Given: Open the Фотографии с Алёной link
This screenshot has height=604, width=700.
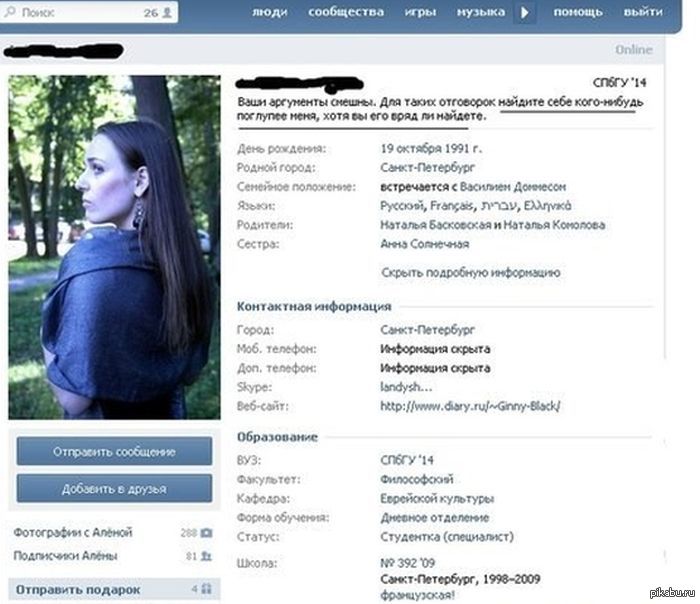Looking at the screenshot, I should point(73,533).
